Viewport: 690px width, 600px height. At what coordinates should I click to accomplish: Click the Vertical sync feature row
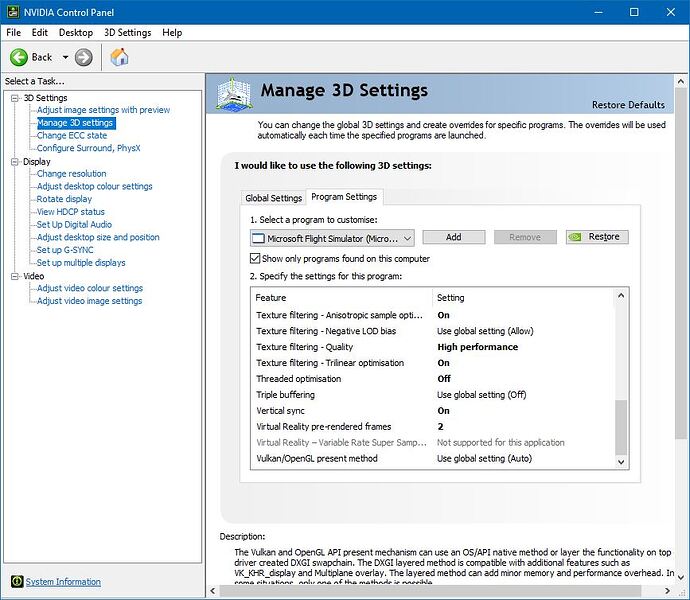point(280,411)
